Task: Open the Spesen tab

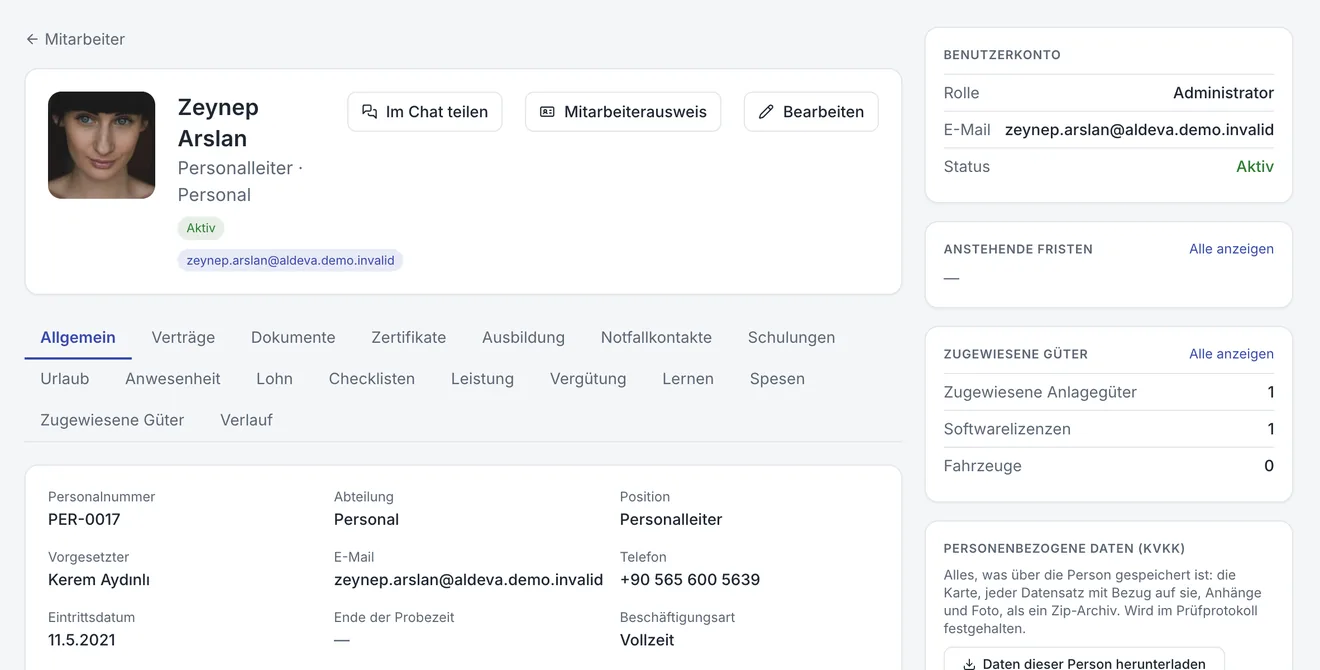Action: tap(777, 379)
